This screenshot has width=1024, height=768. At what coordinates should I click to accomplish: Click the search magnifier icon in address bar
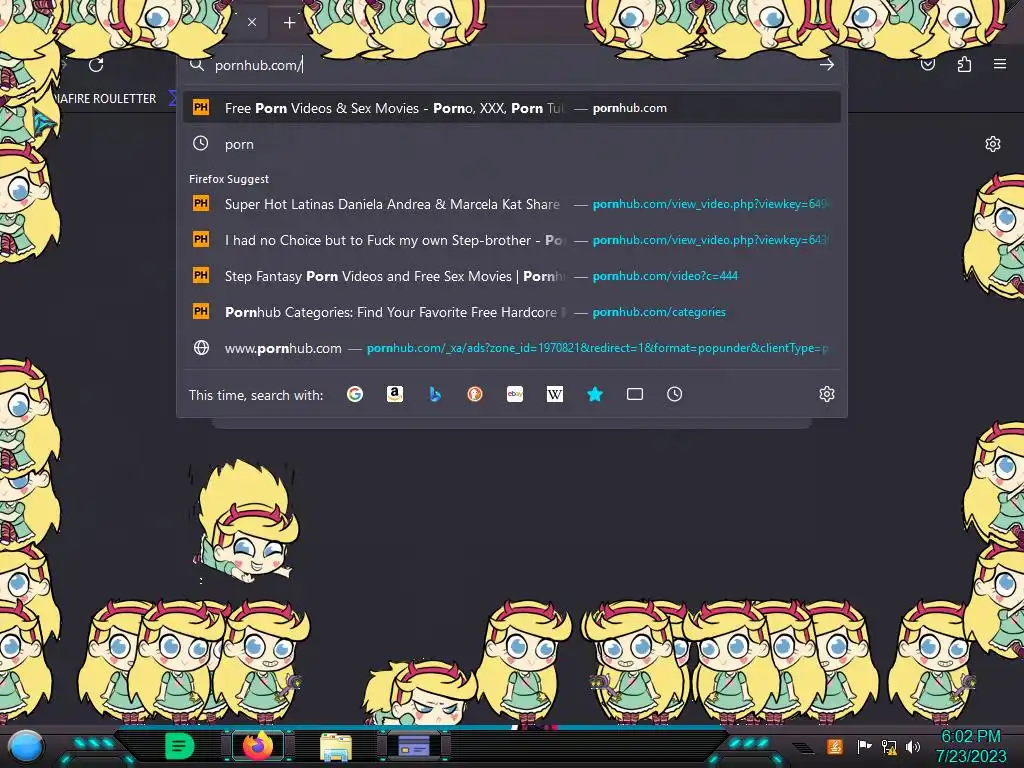[x=197, y=64]
